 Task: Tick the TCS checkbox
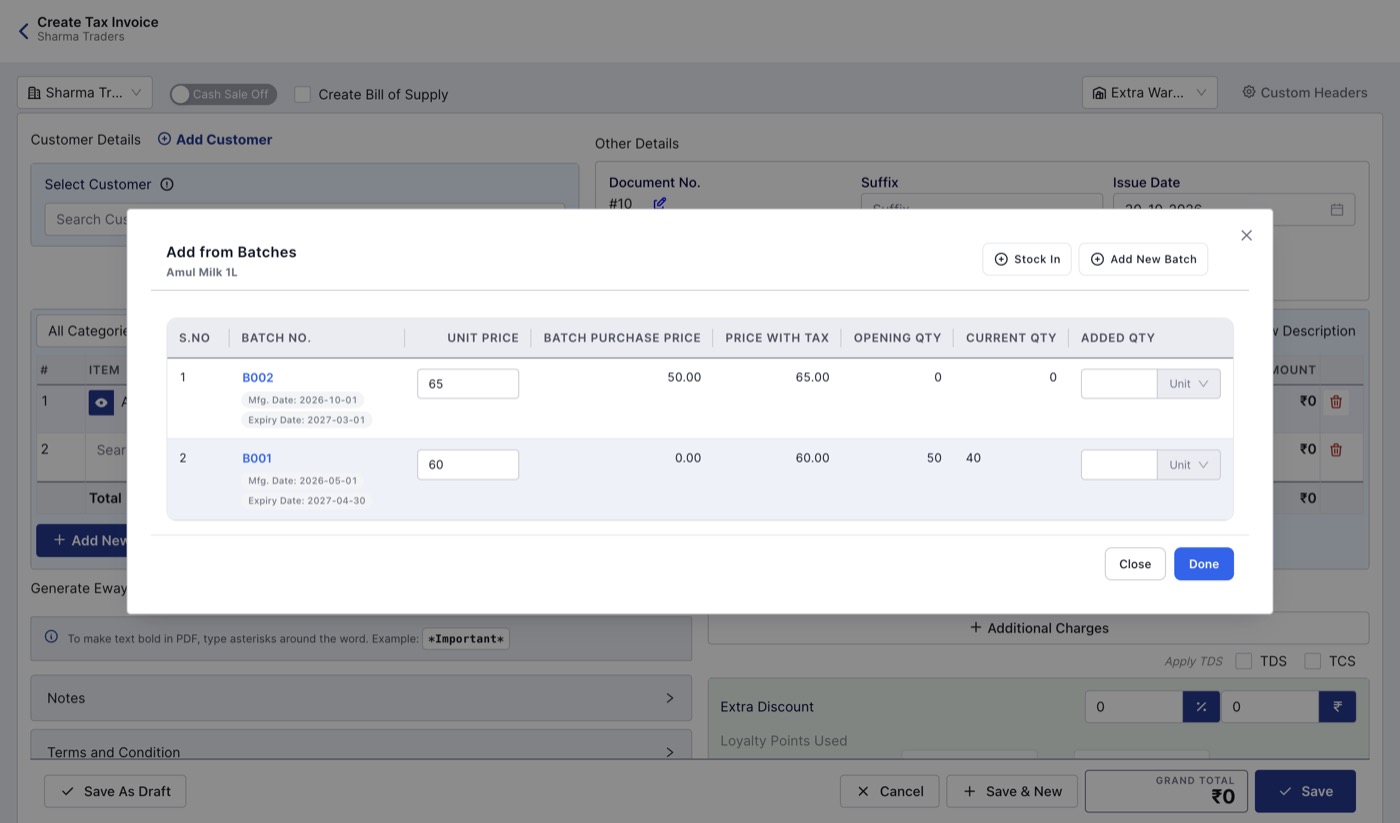pyautogui.click(x=1313, y=661)
